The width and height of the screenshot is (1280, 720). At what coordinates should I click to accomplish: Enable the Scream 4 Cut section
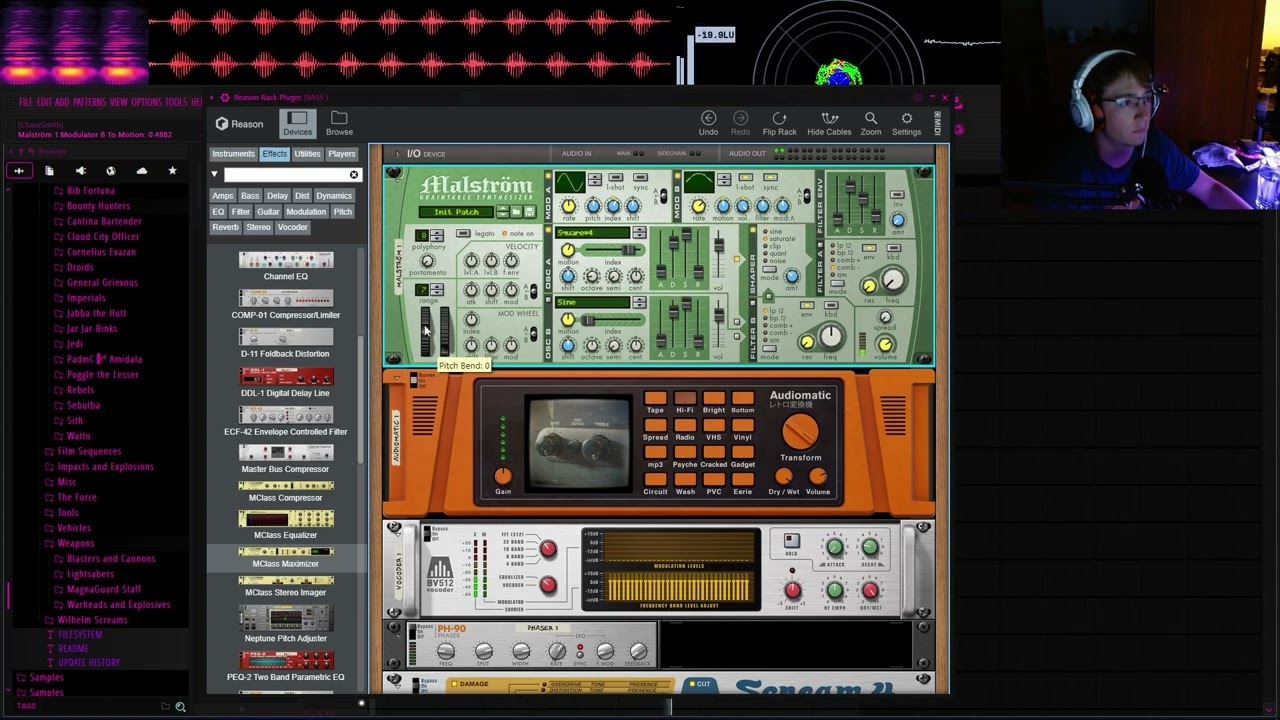[690, 684]
